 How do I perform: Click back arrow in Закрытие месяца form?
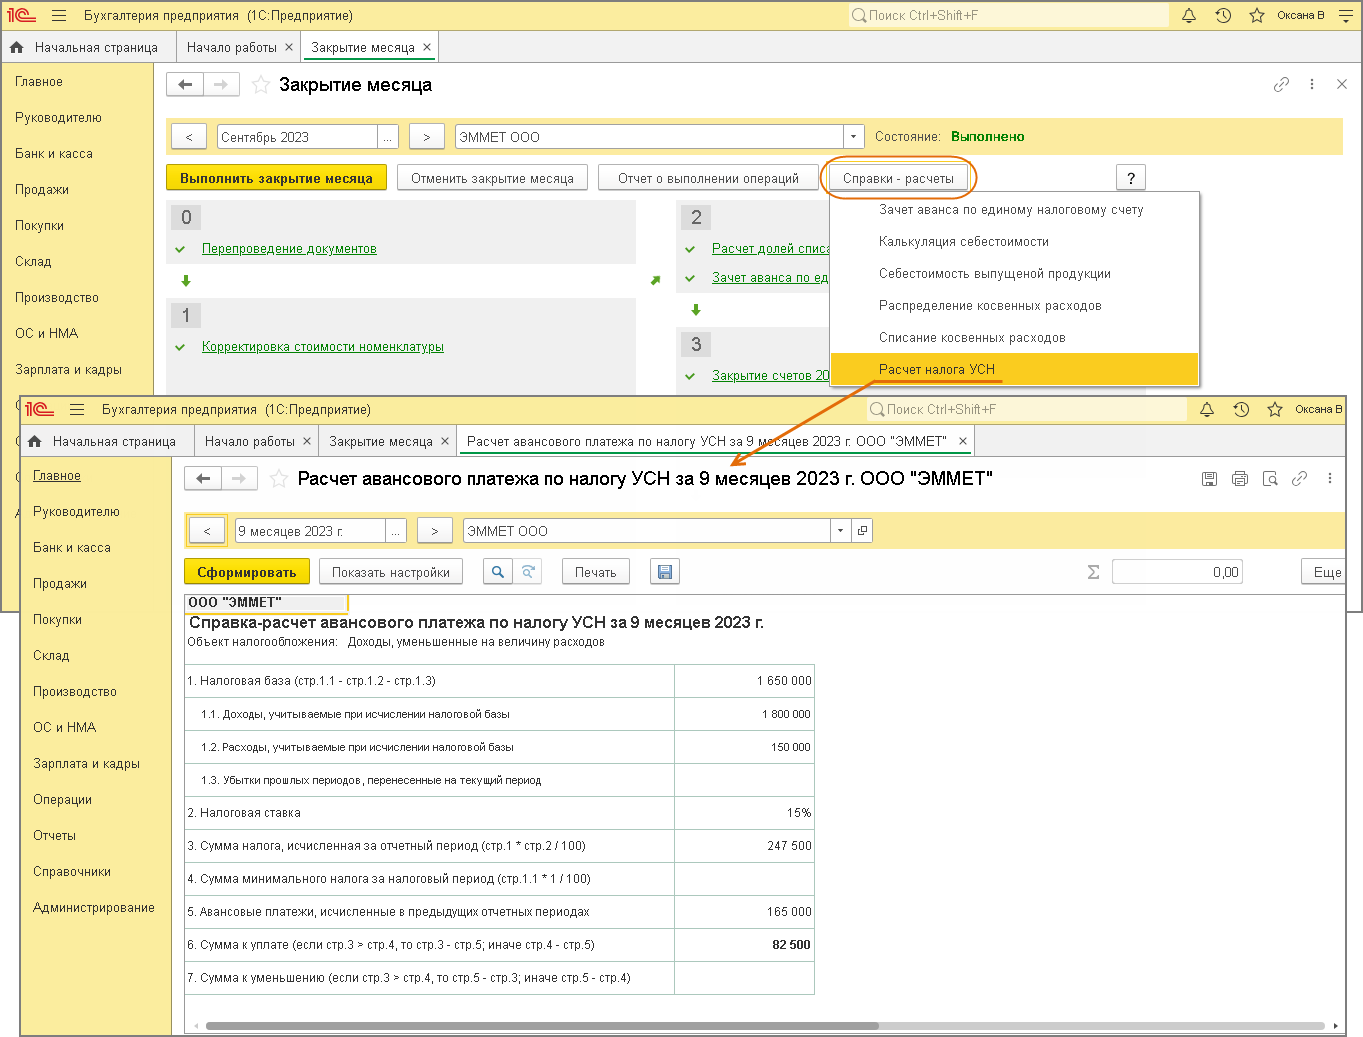pos(185,85)
